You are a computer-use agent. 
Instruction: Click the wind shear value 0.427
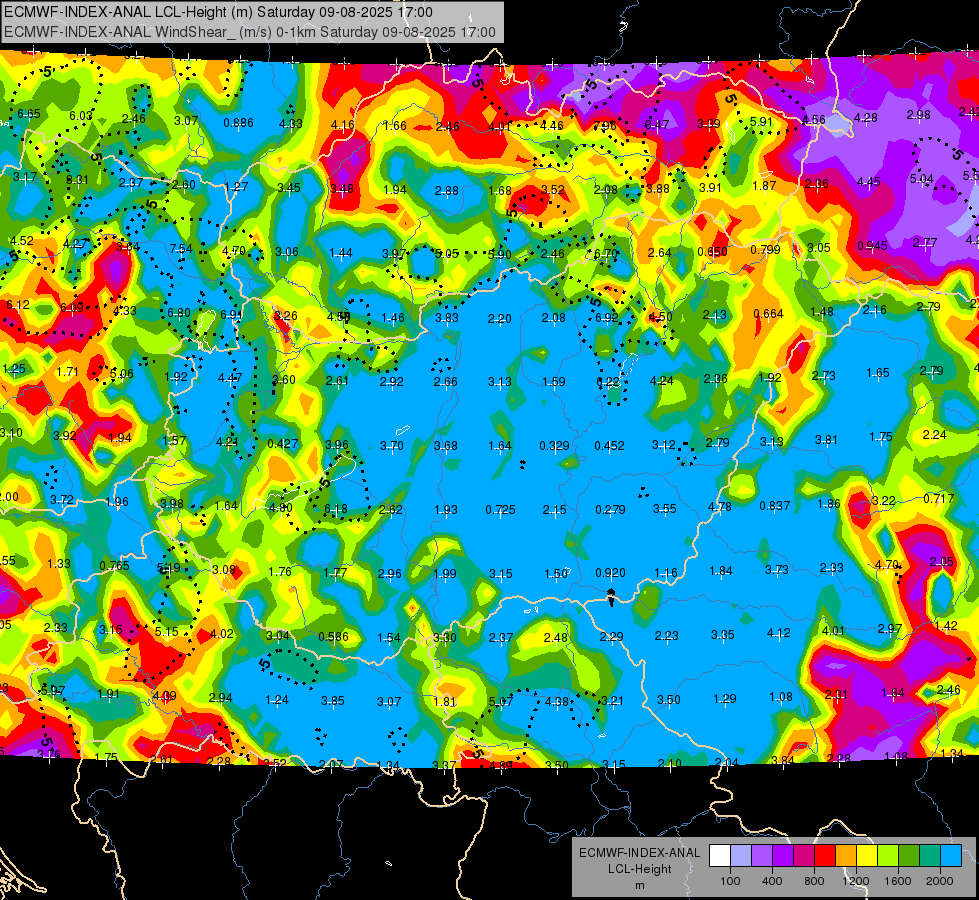point(282,443)
